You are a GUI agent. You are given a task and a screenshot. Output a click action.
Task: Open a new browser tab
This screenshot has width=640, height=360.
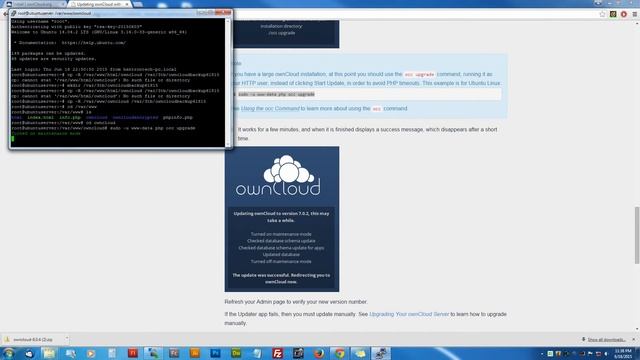point(138,4)
